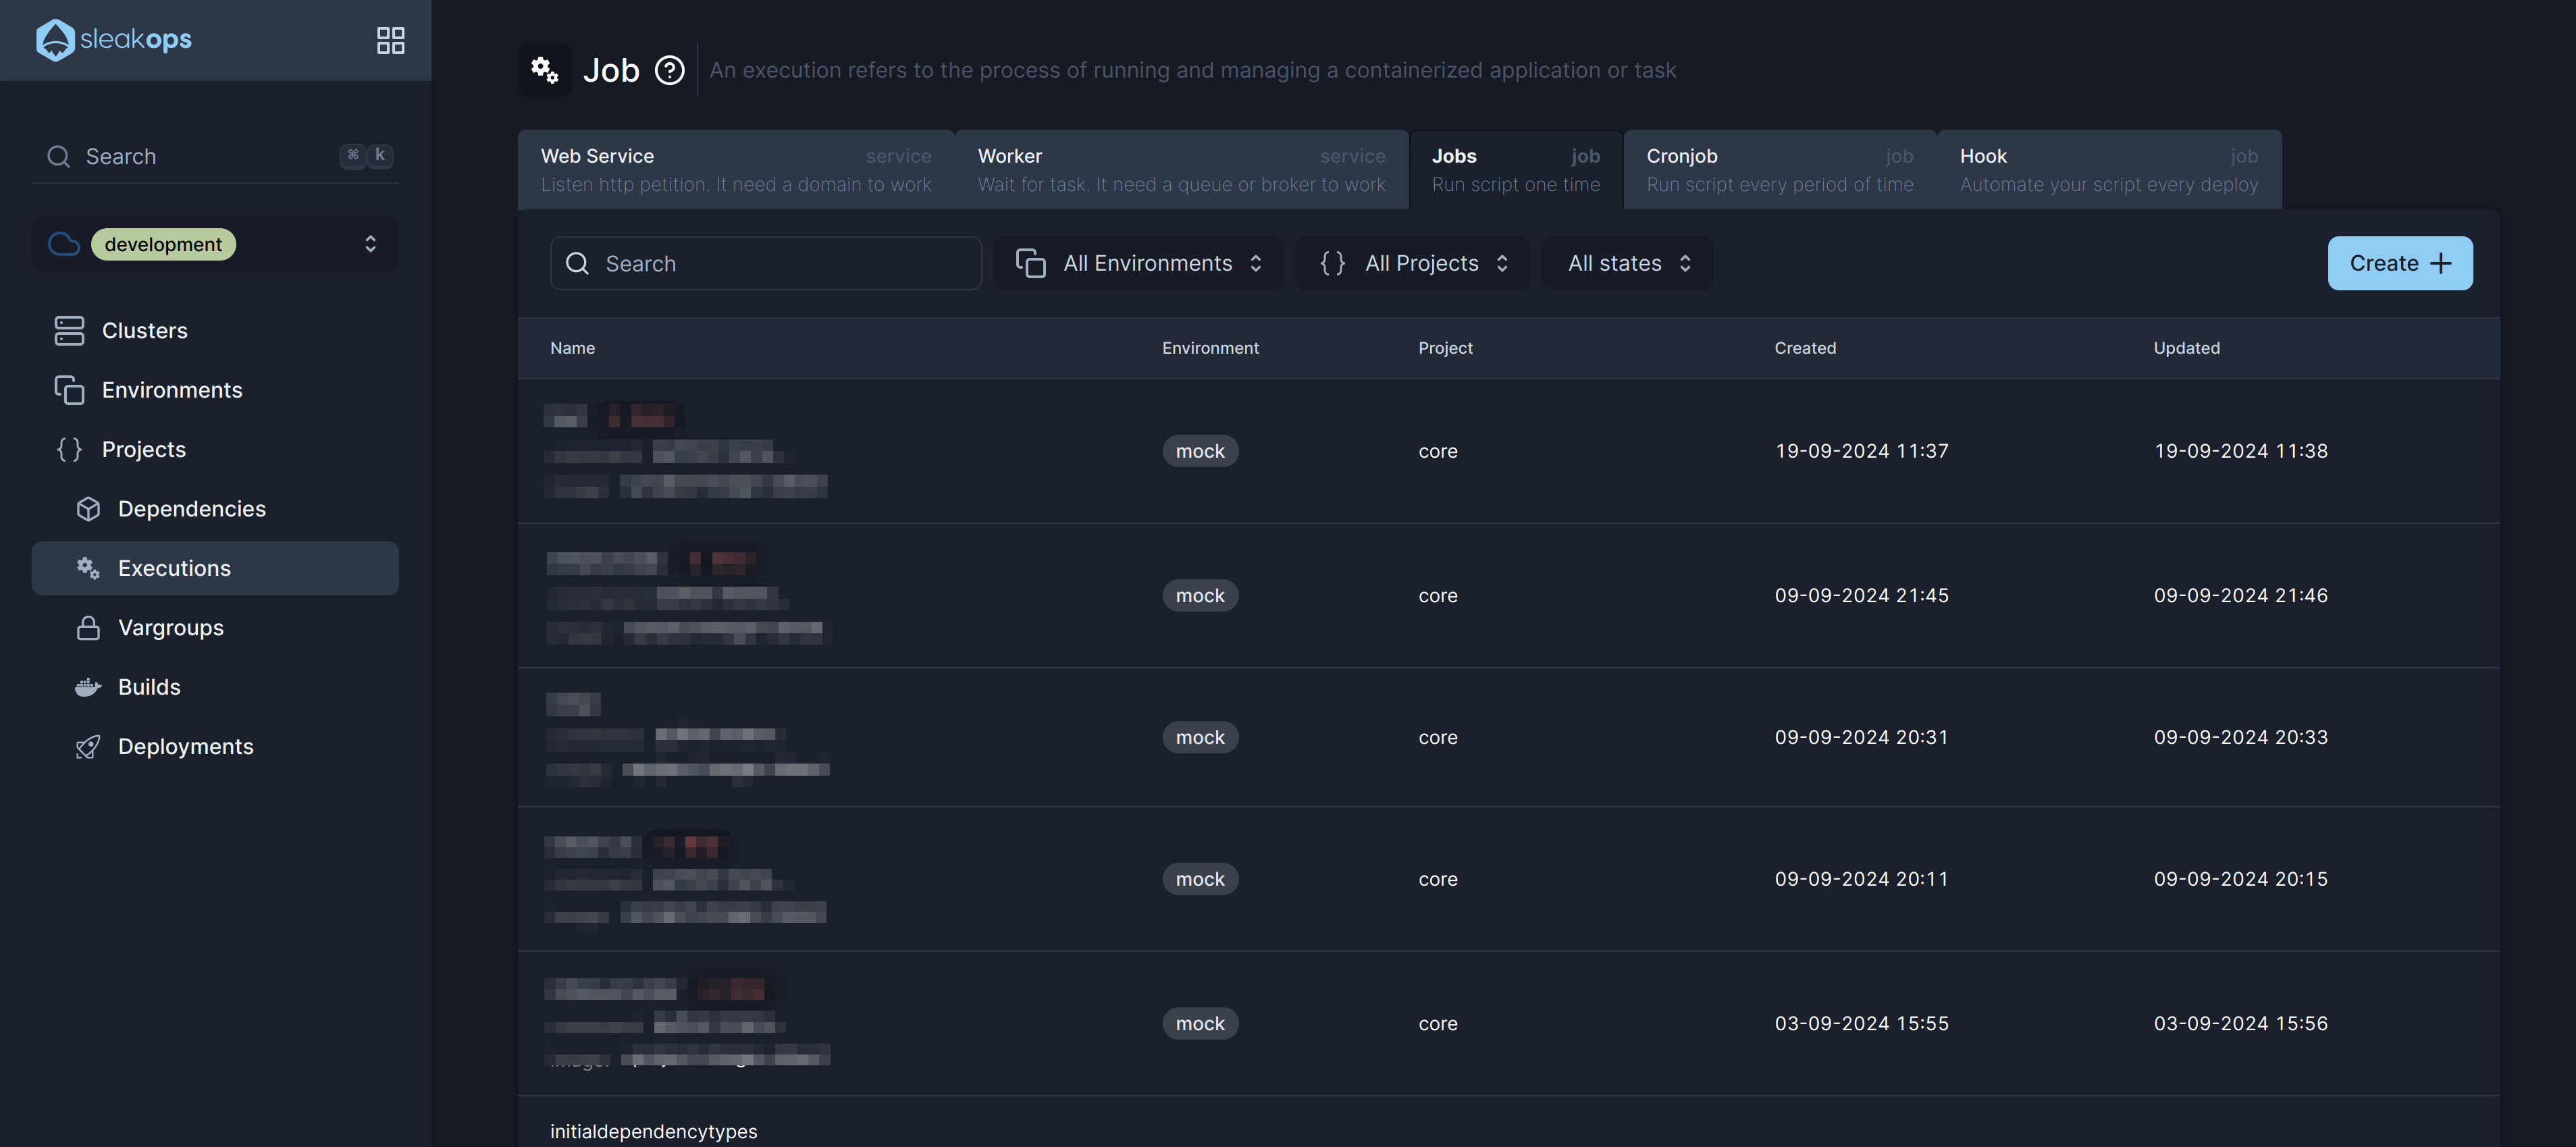This screenshot has width=2576, height=1147.
Task: Open Builds in the sidebar
Action: point(215,687)
